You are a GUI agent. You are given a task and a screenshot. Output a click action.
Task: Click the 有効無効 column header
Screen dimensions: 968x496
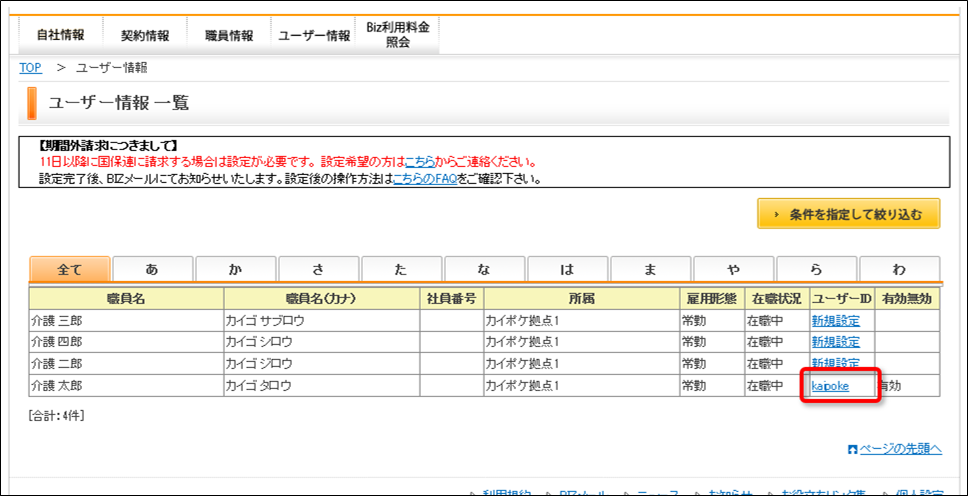[907, 299]
